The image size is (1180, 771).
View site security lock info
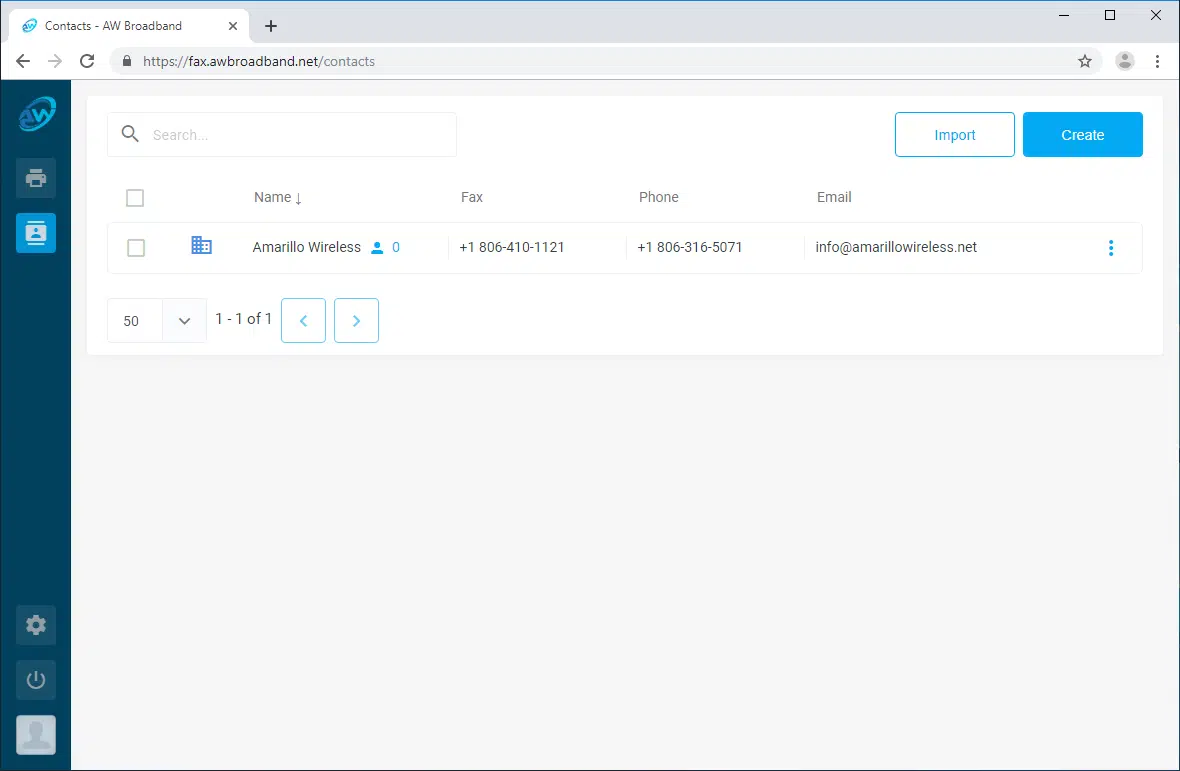(126, 62)
